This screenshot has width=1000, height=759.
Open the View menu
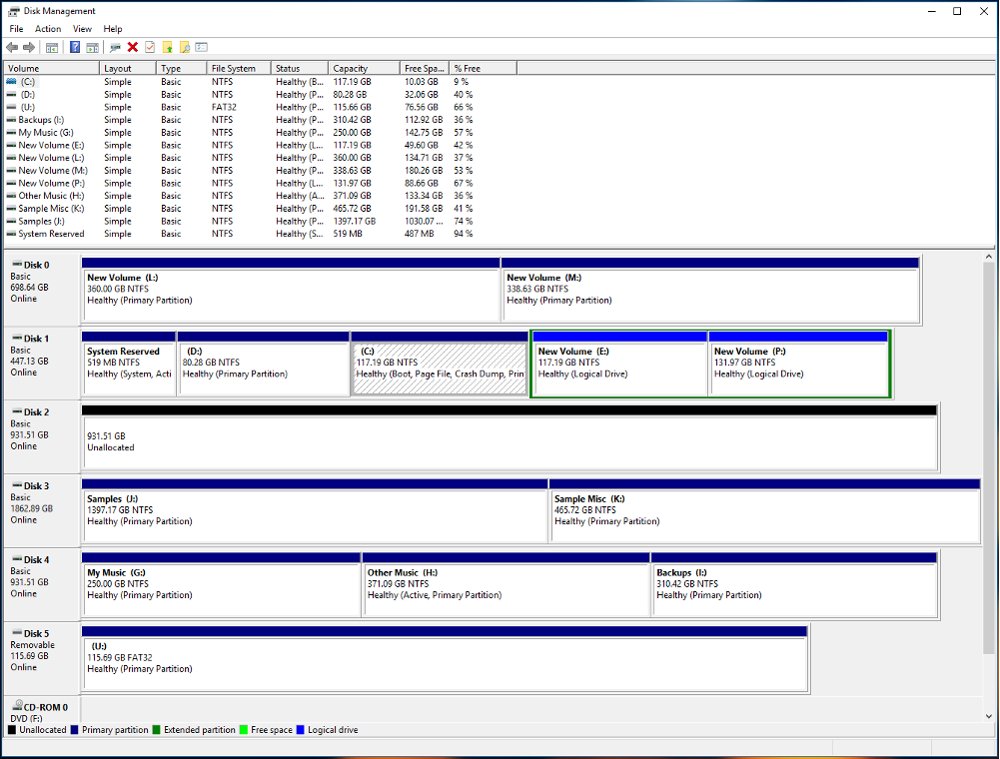point(82,29)
